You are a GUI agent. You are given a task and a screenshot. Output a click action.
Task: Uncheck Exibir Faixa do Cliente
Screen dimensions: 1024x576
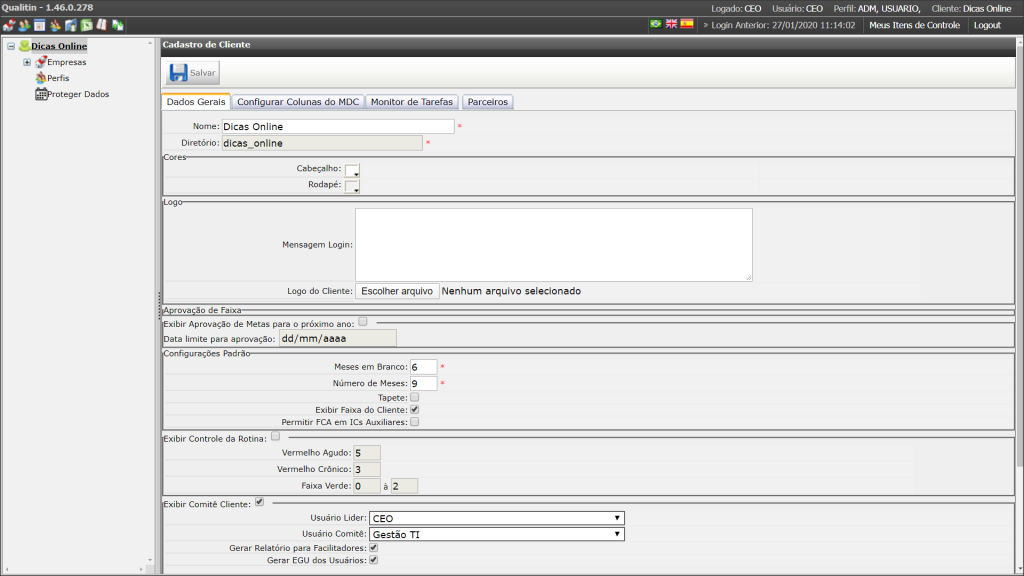415,409
